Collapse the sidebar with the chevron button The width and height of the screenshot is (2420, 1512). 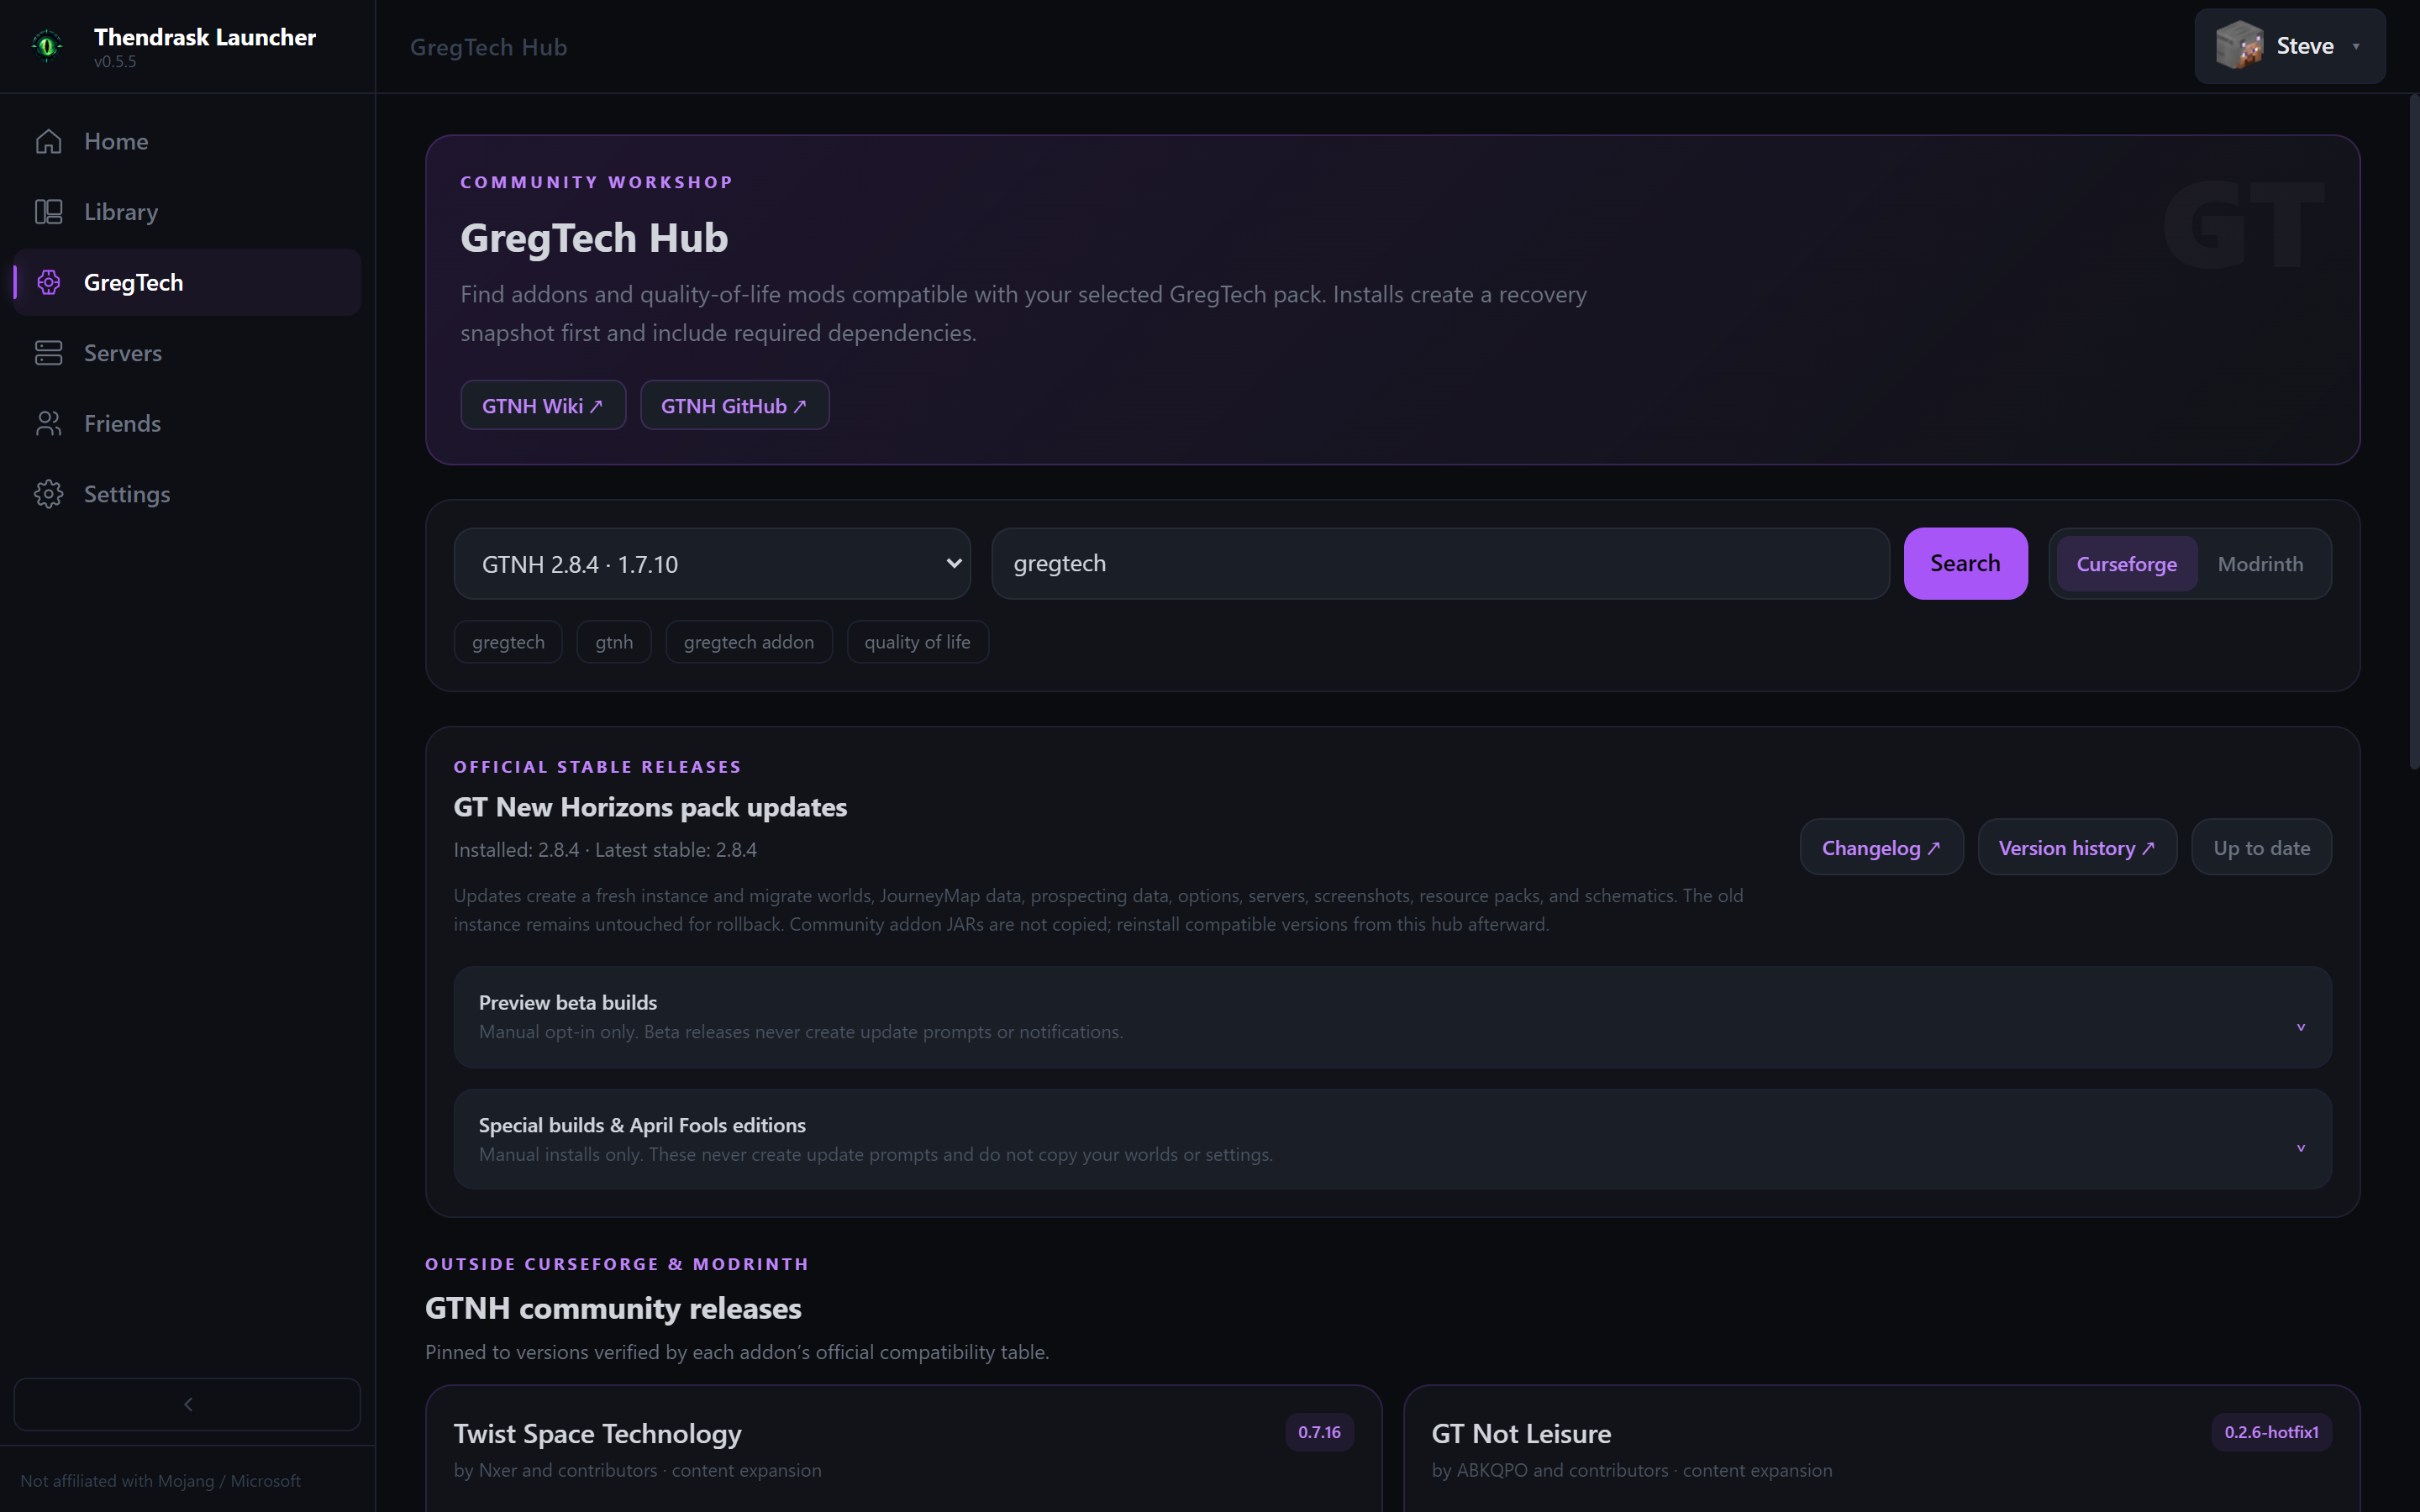coord(187,1404)
